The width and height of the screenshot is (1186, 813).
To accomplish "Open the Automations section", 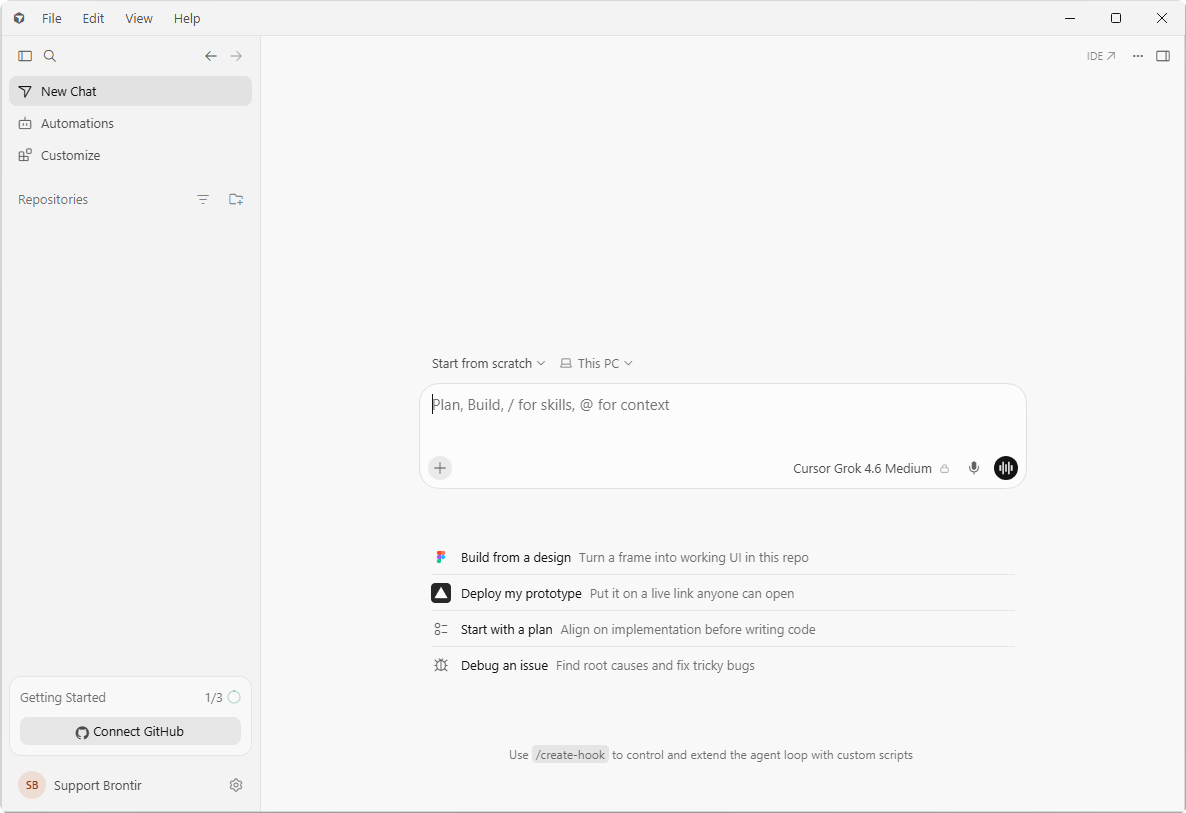I will click(x=130, y=123).
